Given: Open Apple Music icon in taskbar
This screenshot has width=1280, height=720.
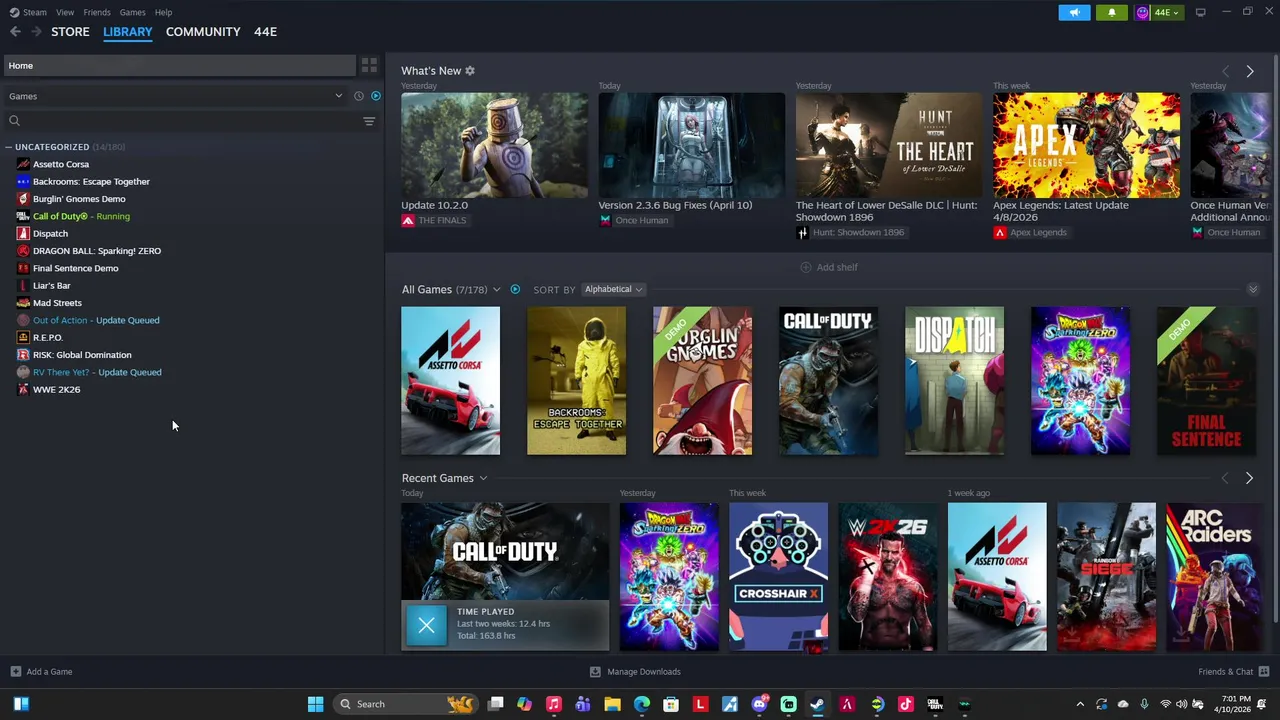Looking at the screenshot, I should [x=554, y=704].
